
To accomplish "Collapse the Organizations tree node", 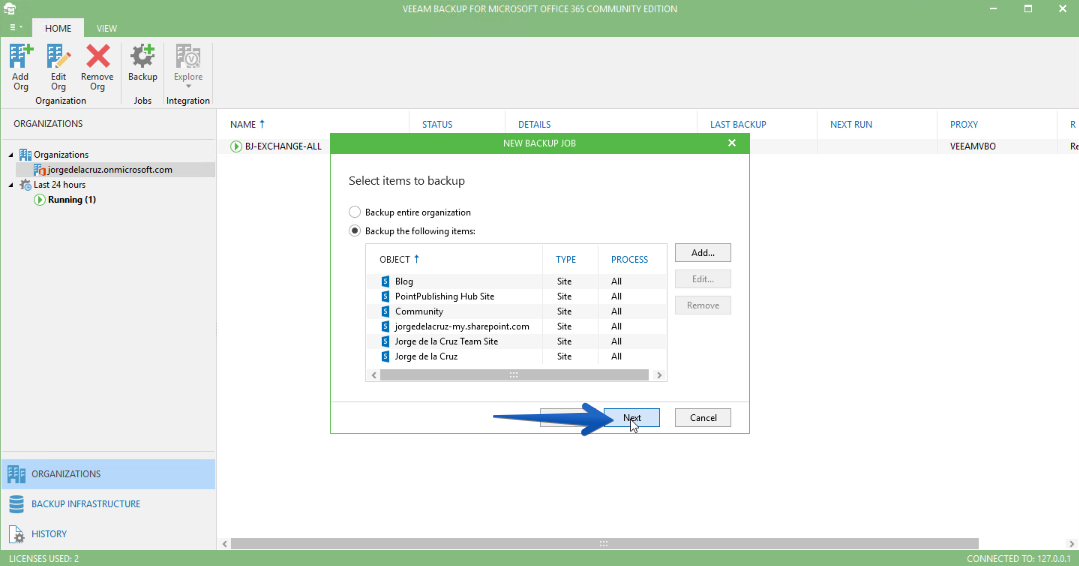I will tap(11, 155).
